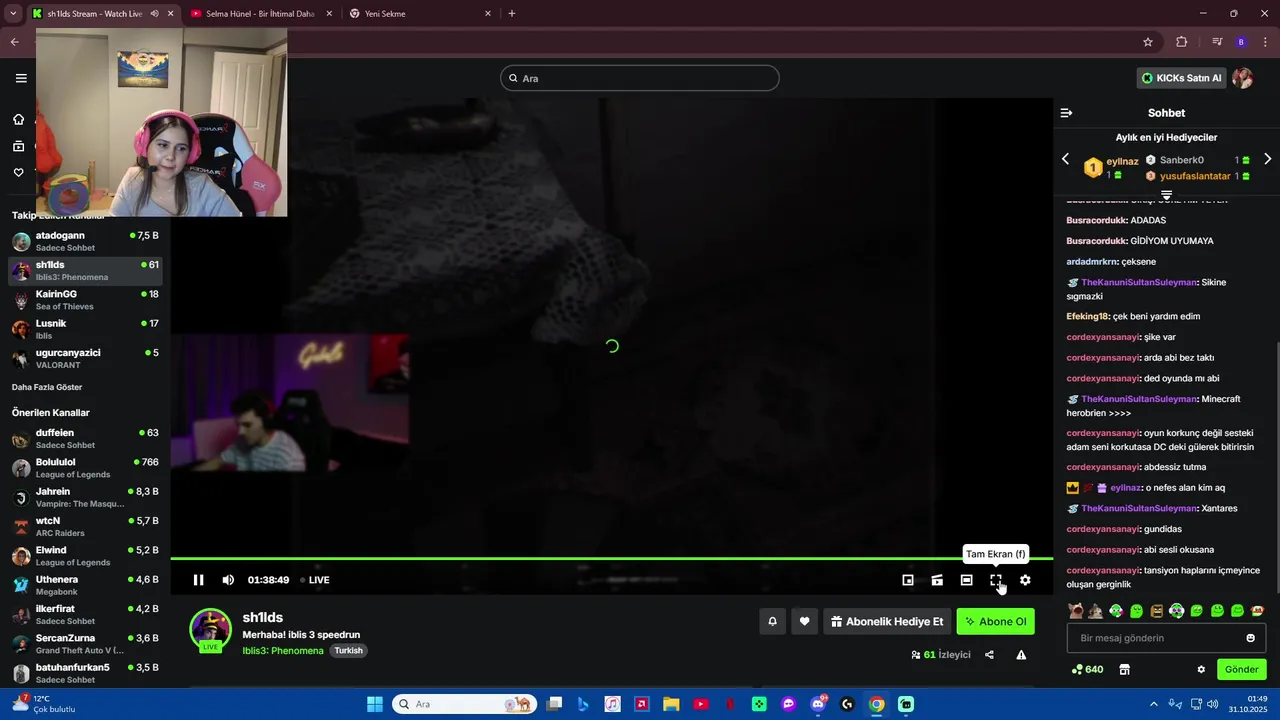1280x720 pixels.
Task: Open player settings gear icon
Action: 1025,580
